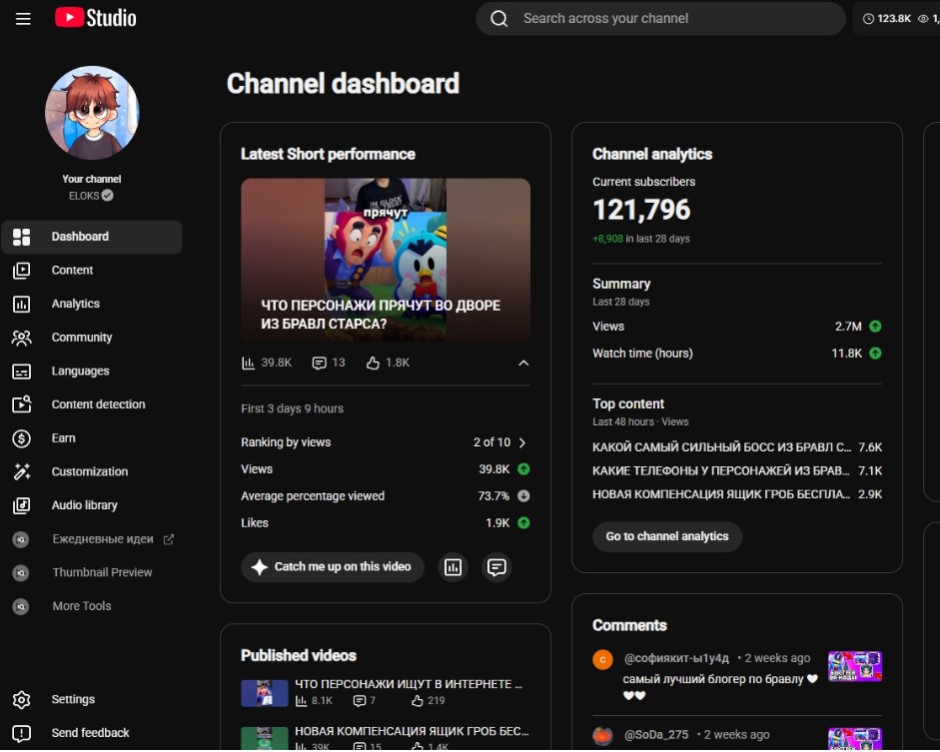Screen dimensions: 940x752
Task: Open Content detection in sidebar
Action: click(92, 405)
